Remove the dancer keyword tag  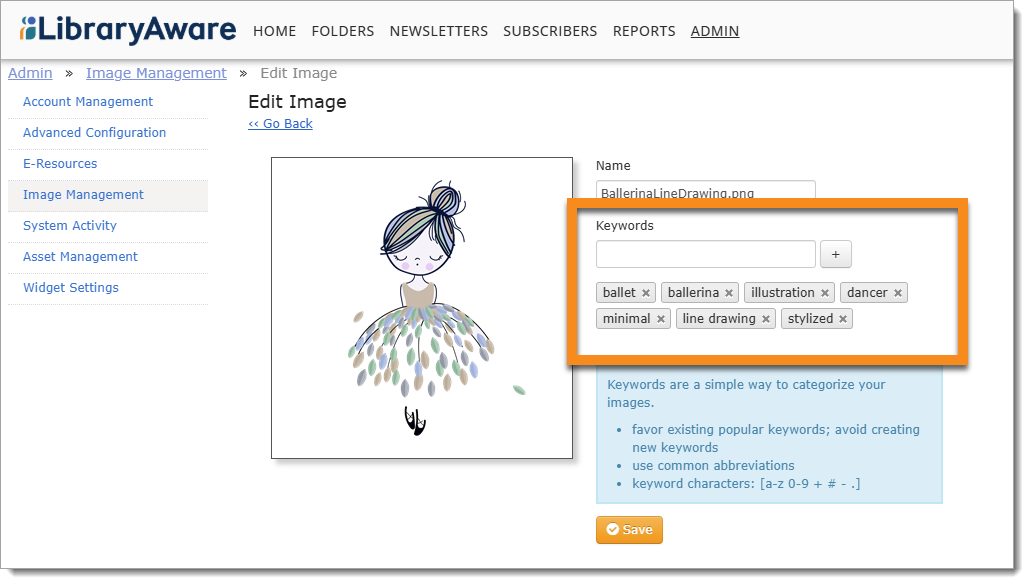click(898, 293)
